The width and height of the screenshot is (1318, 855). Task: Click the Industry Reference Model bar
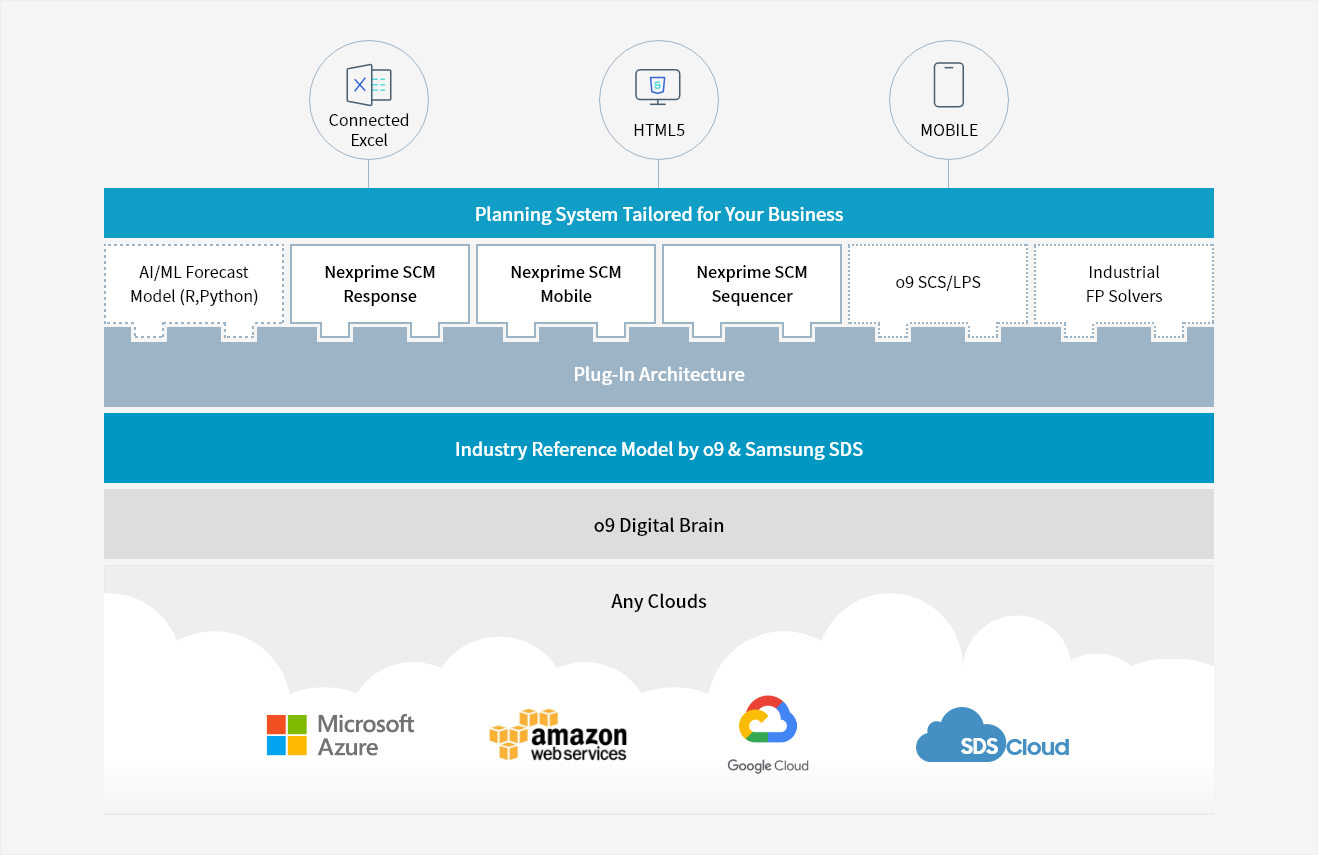(659, 449)
